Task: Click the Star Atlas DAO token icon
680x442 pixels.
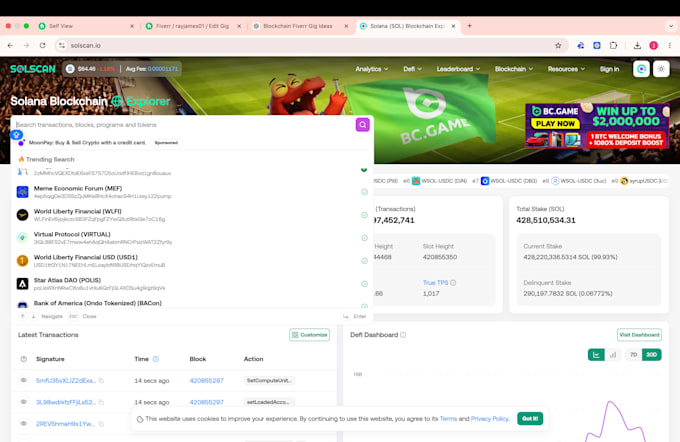Action: [x=23, y=284]
